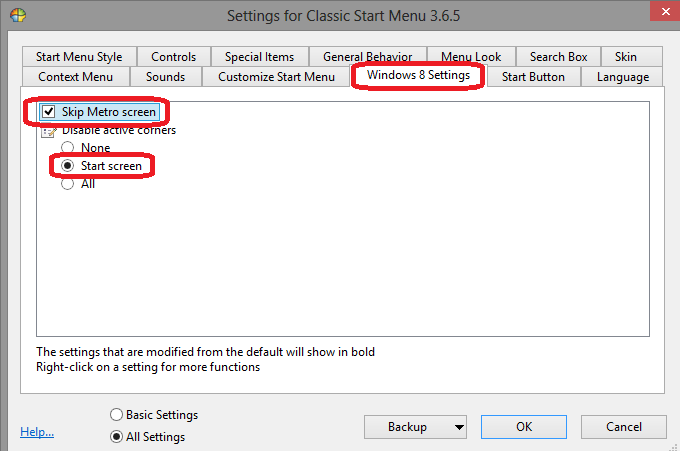Image resolution: width=680 pixels, height=451 pixels.
Task: Open the Special Items tab
Action: 259,57
